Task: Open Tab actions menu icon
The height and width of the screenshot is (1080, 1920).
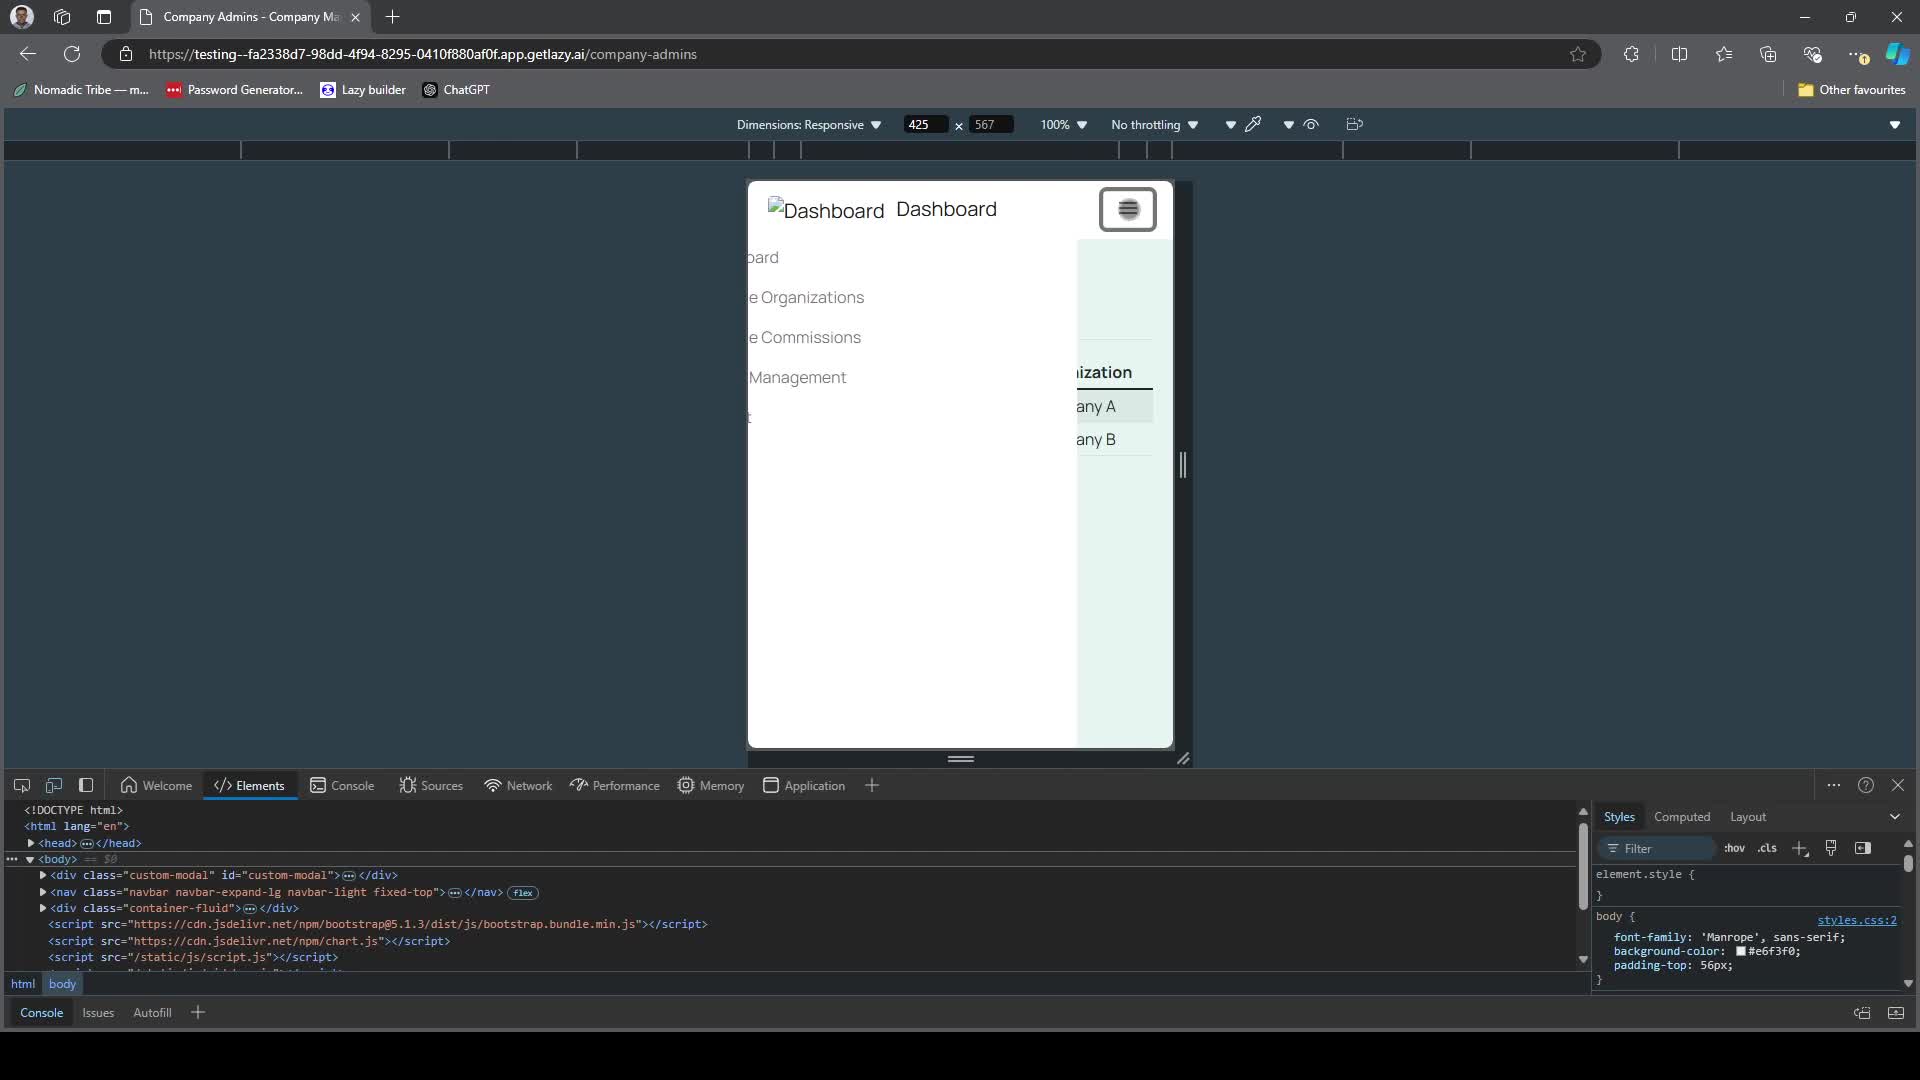Action: click(104, 17)
